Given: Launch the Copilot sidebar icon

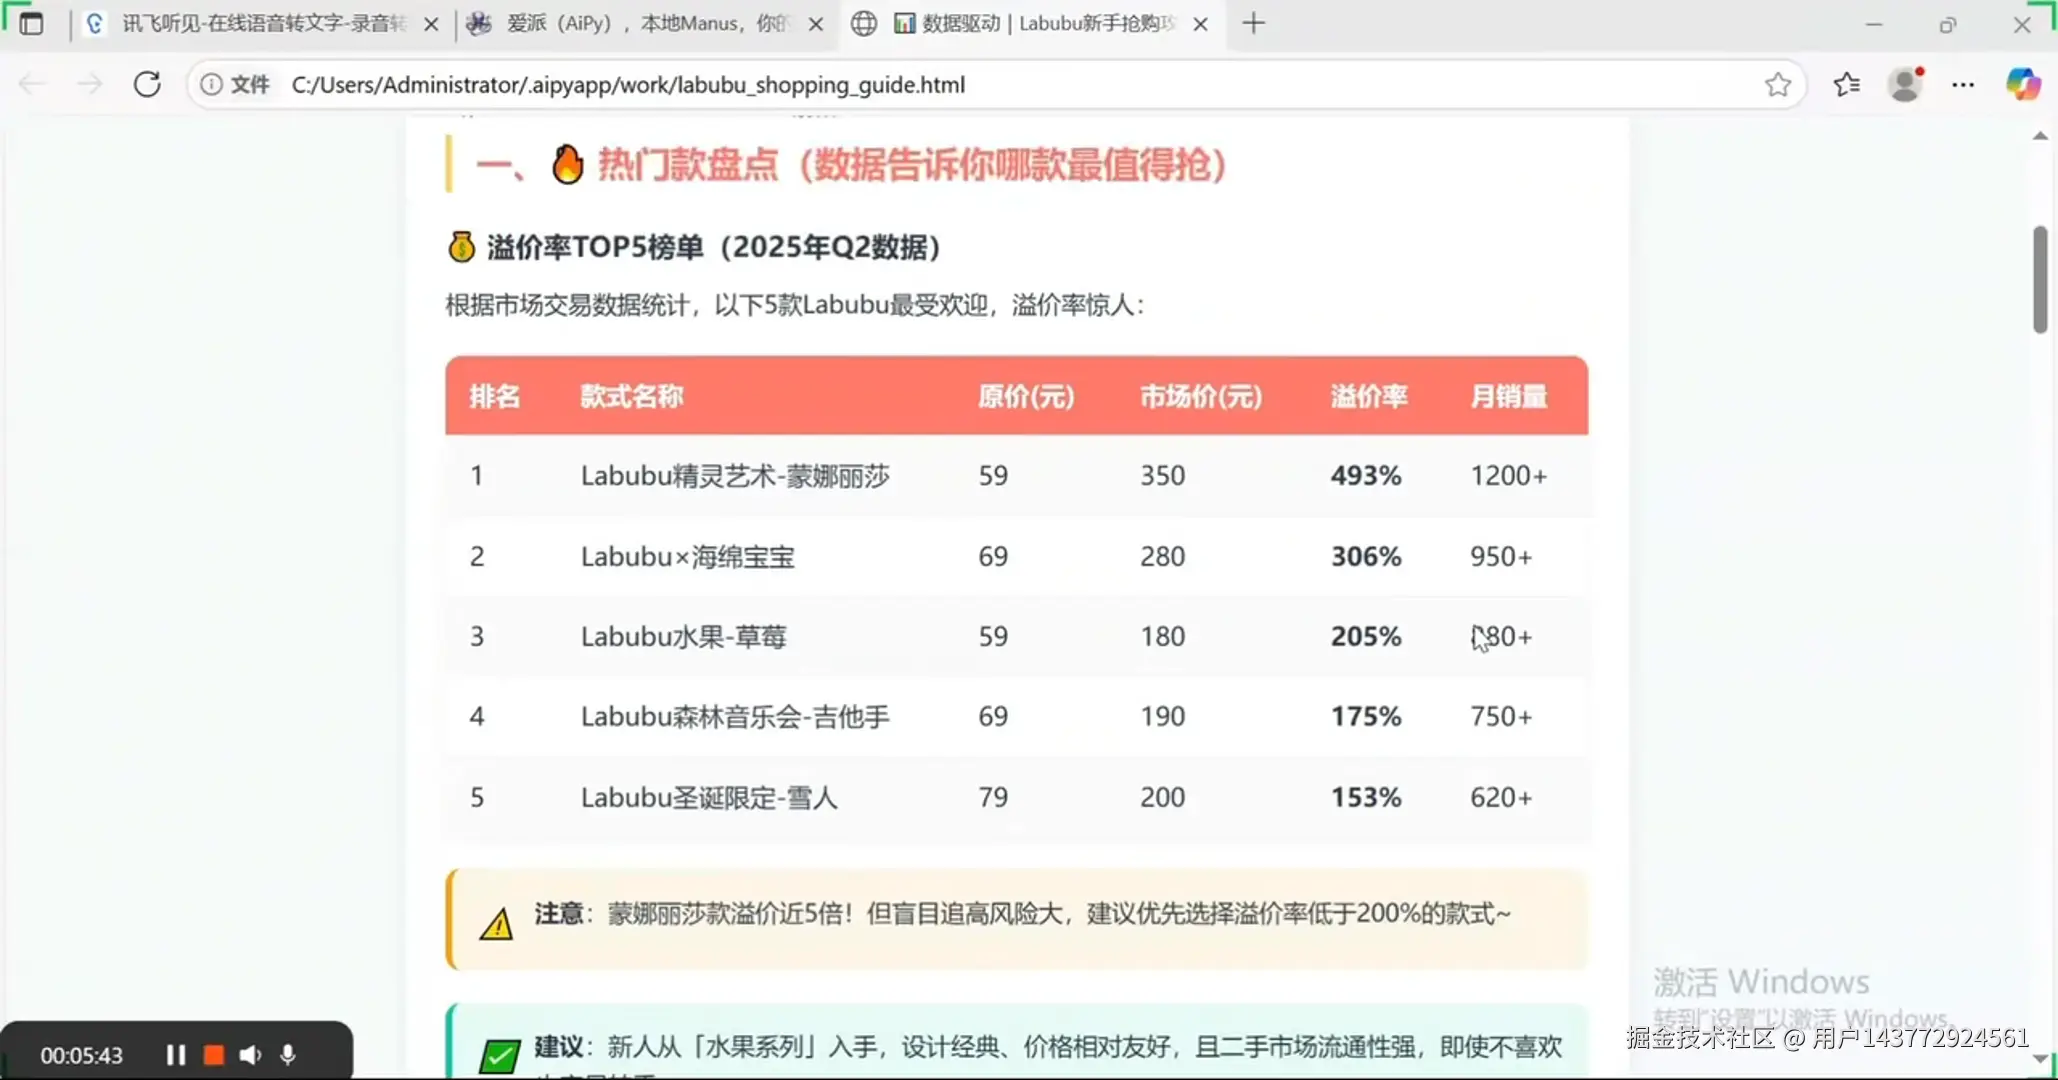Looking at the screenshot, I should pyautogui.click(x=2022, y=85).
